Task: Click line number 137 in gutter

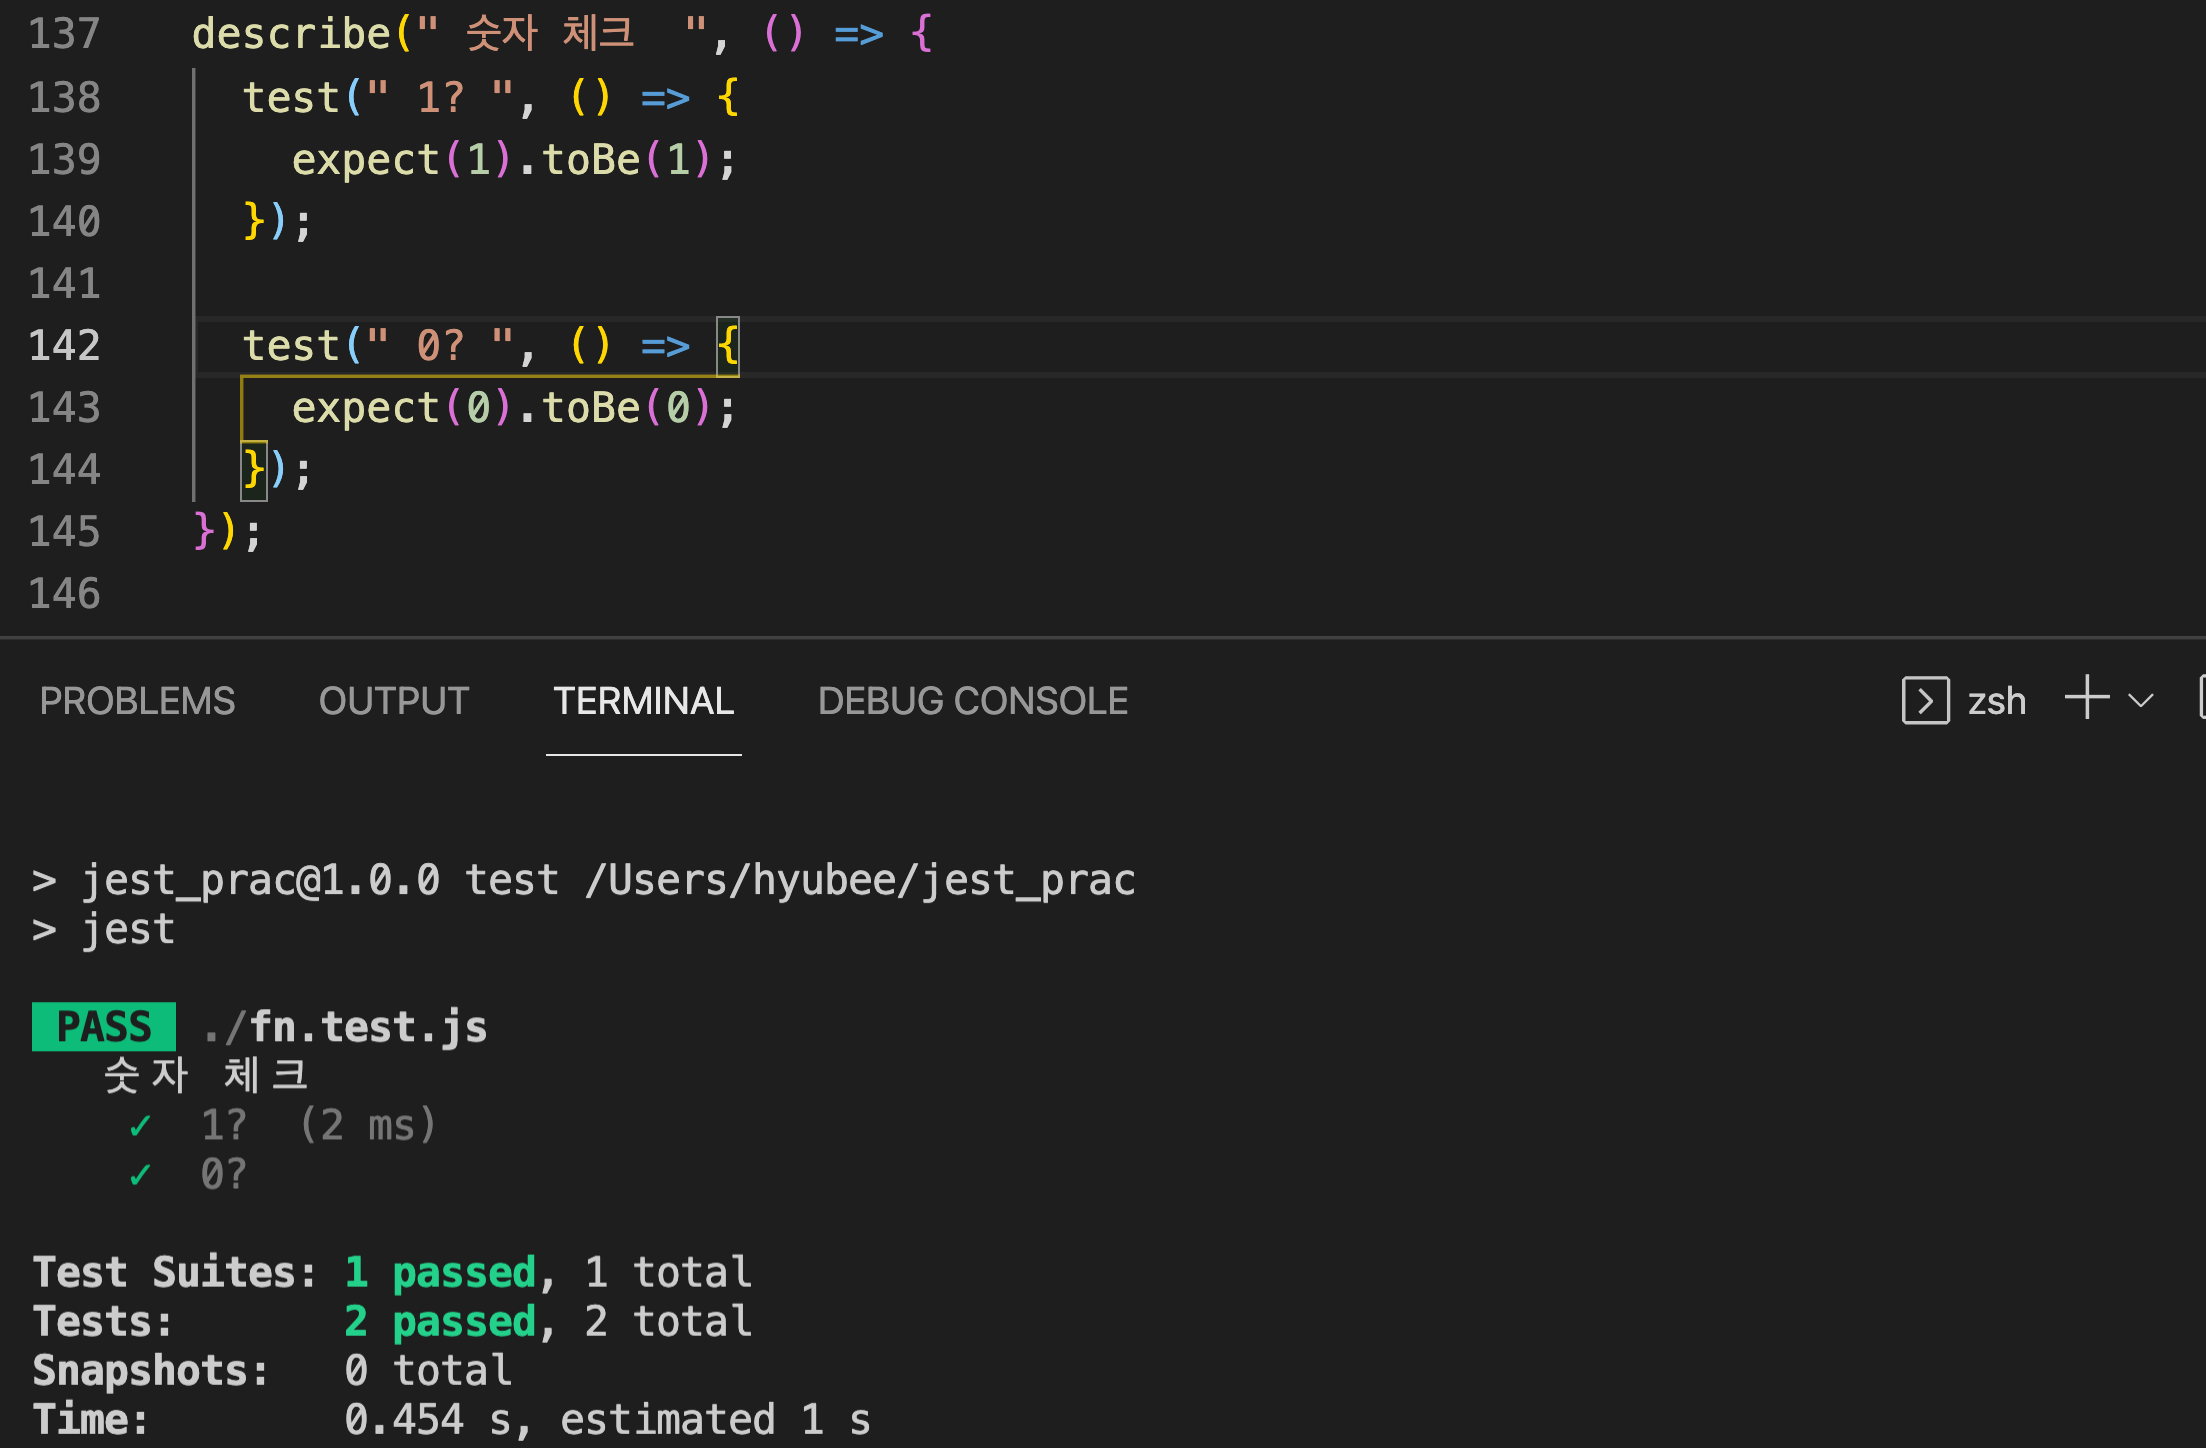Action: [x=65, y=34]
